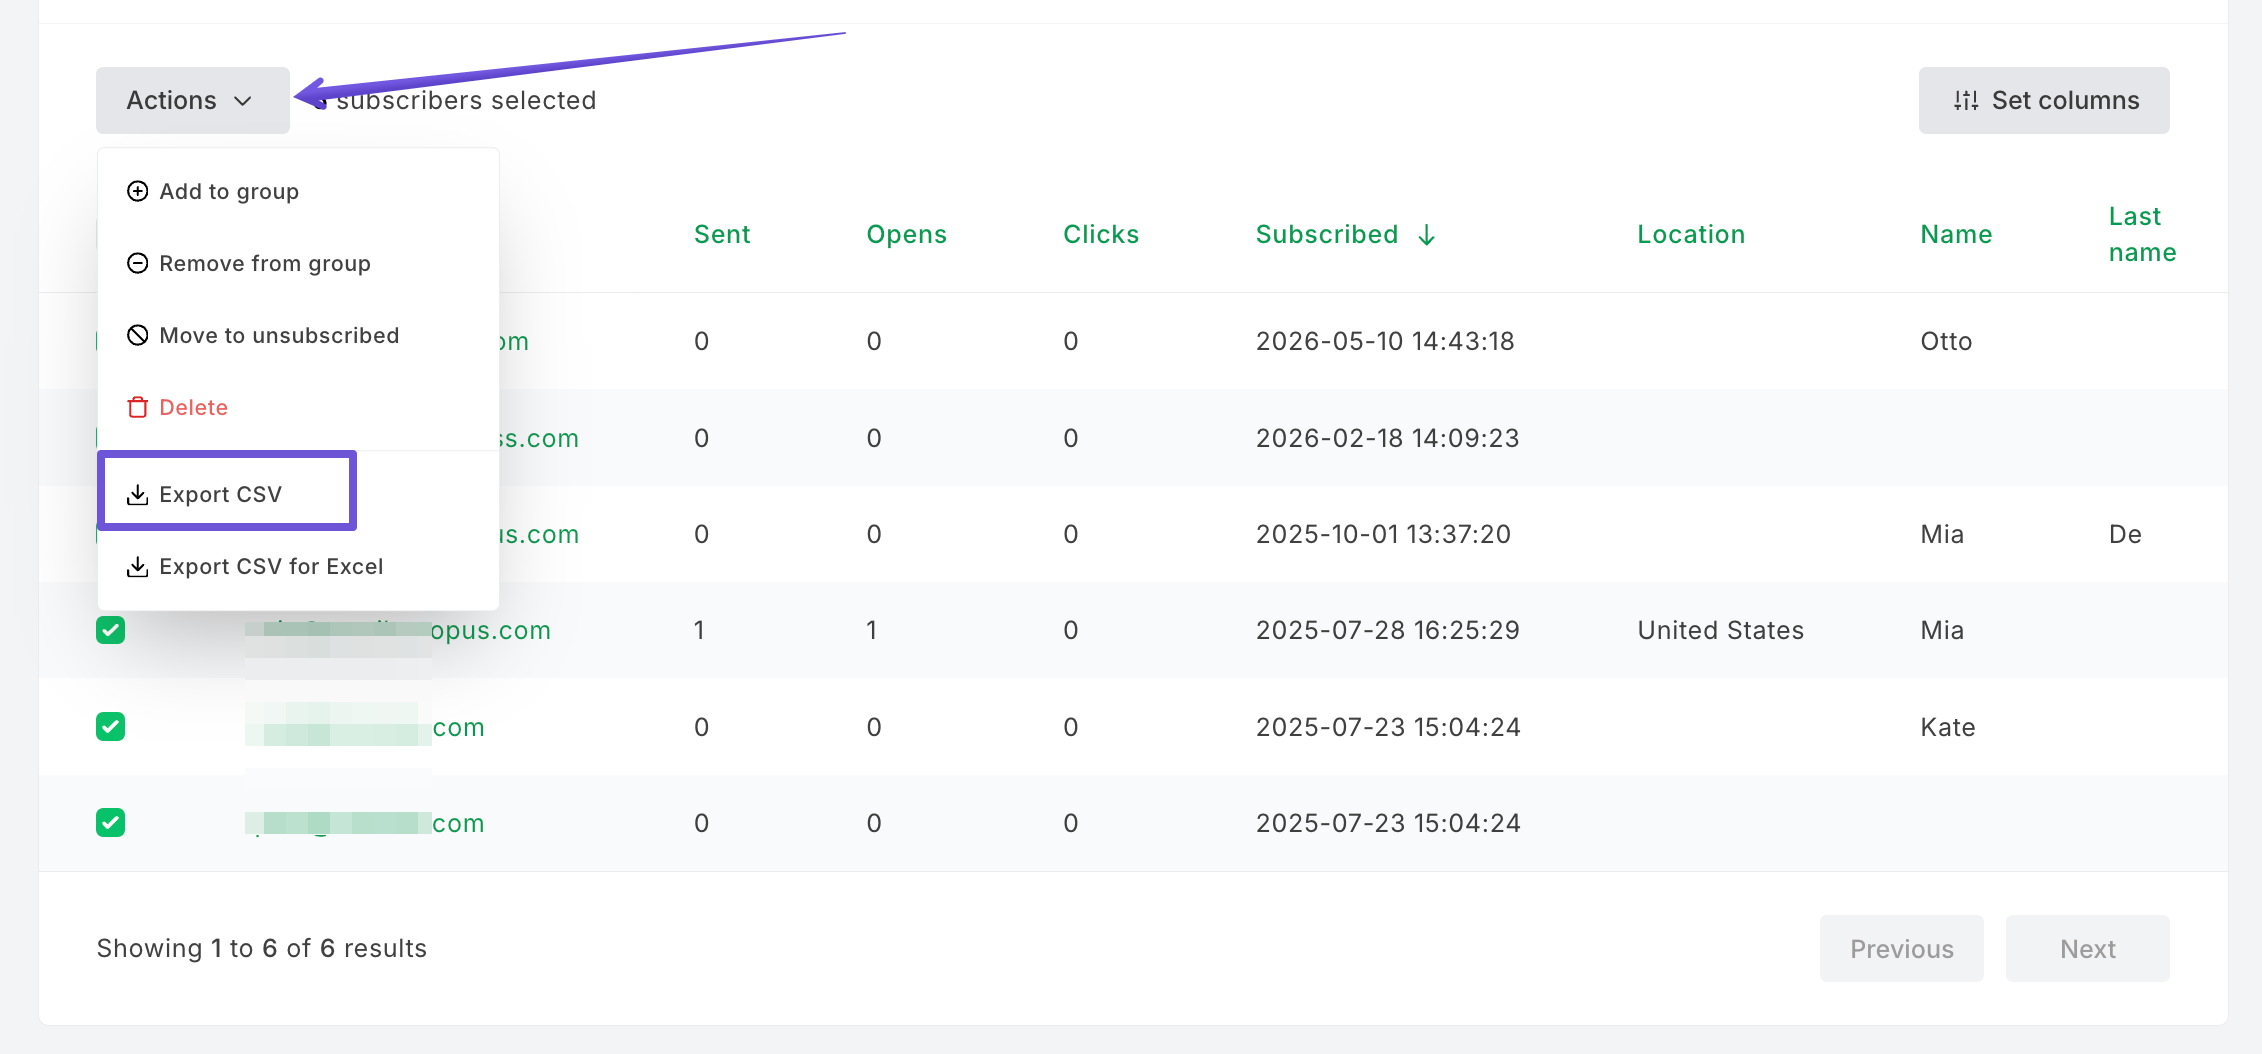Click the download icon beside Export CSV
The image size is (2262, 1054).
pos(138,494)
